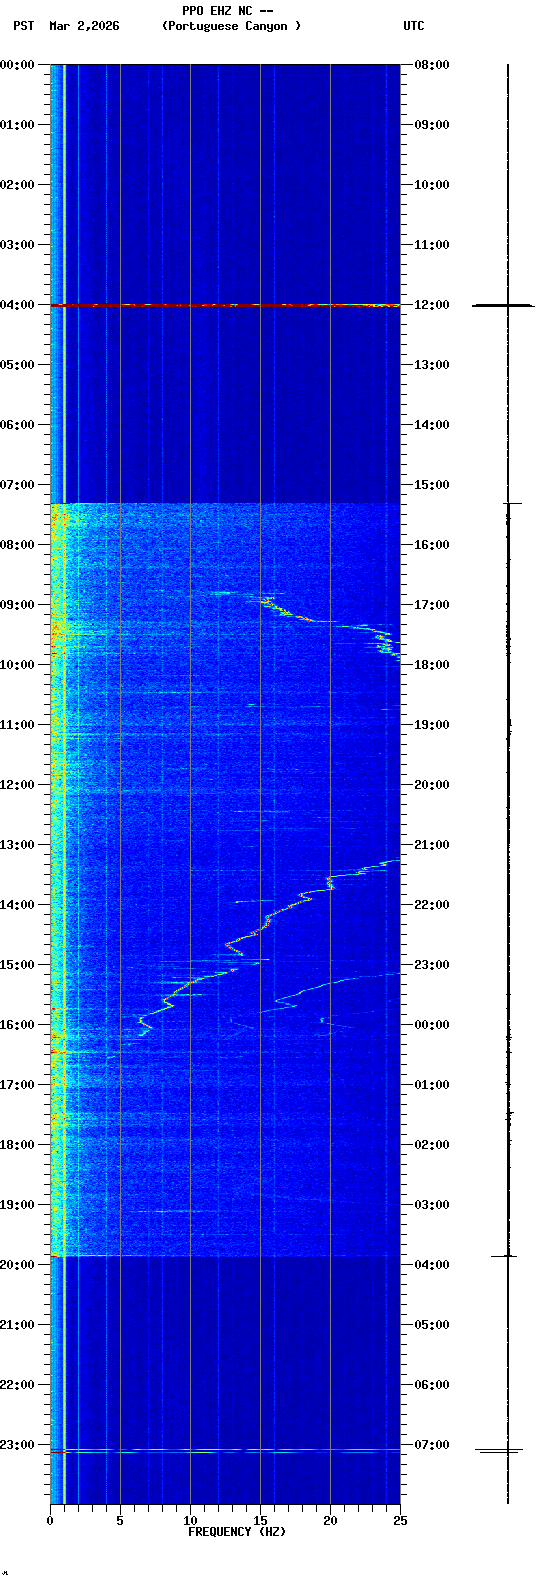
Task: Click the 12:00 PST time label
Action: coord(17,784)
